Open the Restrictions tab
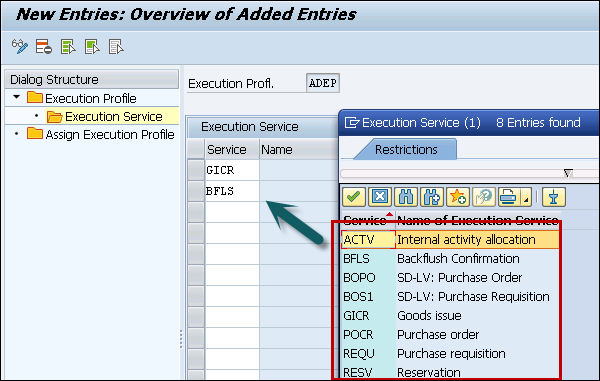Screen dimensions: 600x381 (406, 150)
